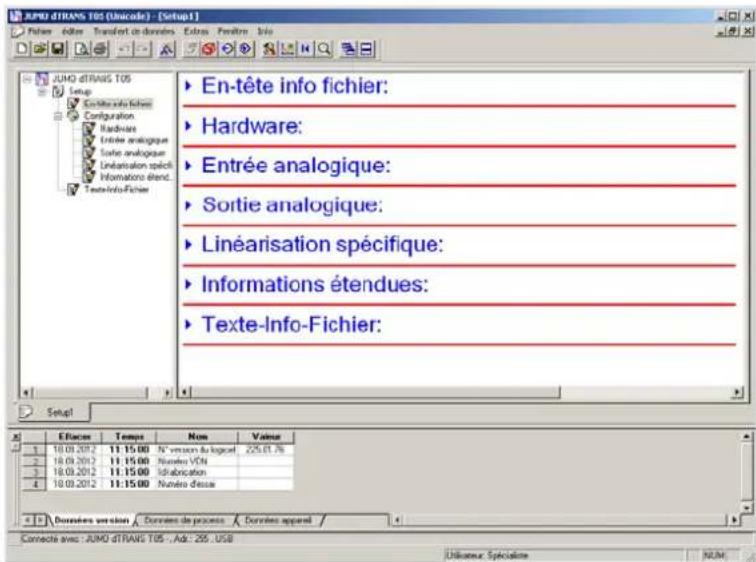The image size is (756, 562).
Task: Click the Open folder toolbar icon
Action: coord(40,49)
